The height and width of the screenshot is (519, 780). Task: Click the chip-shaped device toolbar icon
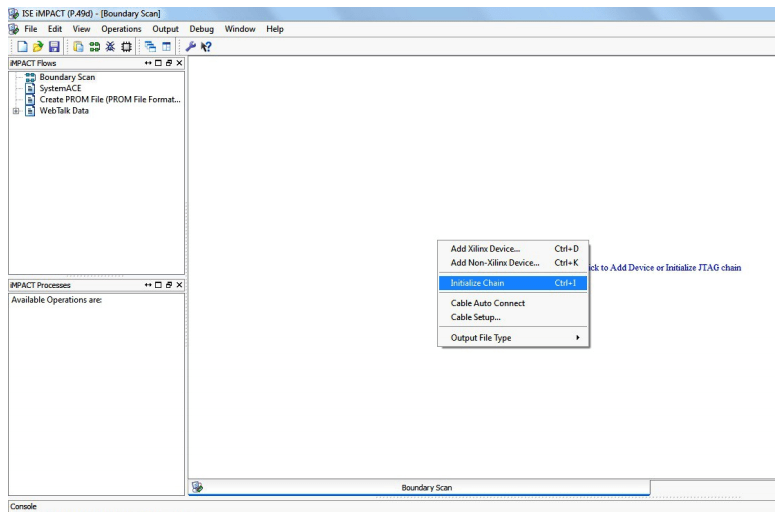[126, 46]
